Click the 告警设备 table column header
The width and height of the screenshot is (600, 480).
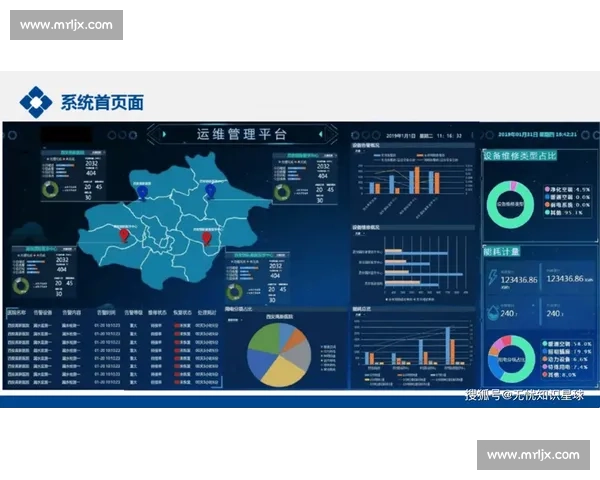42,312
